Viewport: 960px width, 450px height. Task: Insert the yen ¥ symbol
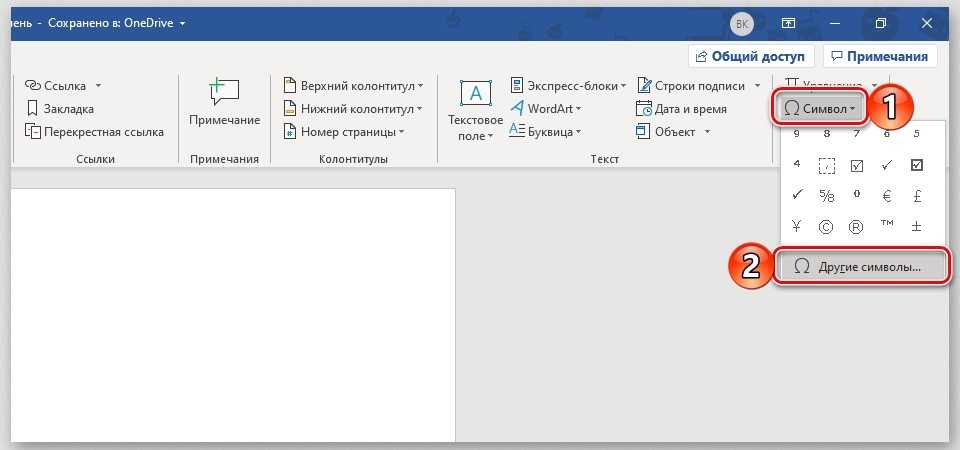click(796, 226)
